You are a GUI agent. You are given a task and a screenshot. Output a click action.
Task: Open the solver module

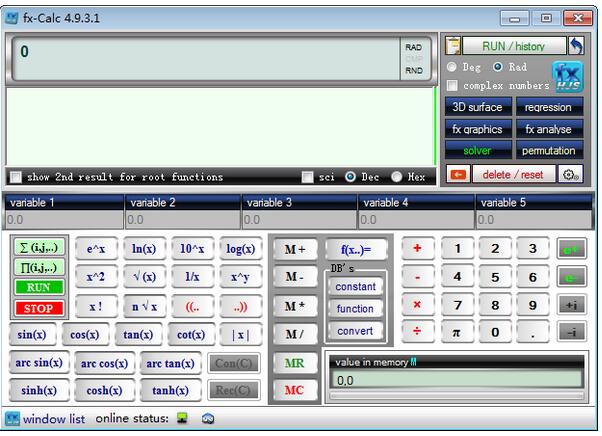click(478, 150)
